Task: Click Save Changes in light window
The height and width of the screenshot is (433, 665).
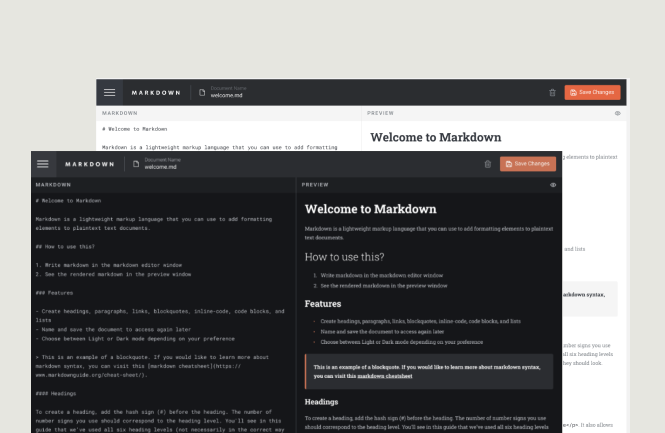Action: [x=592, y=92]
